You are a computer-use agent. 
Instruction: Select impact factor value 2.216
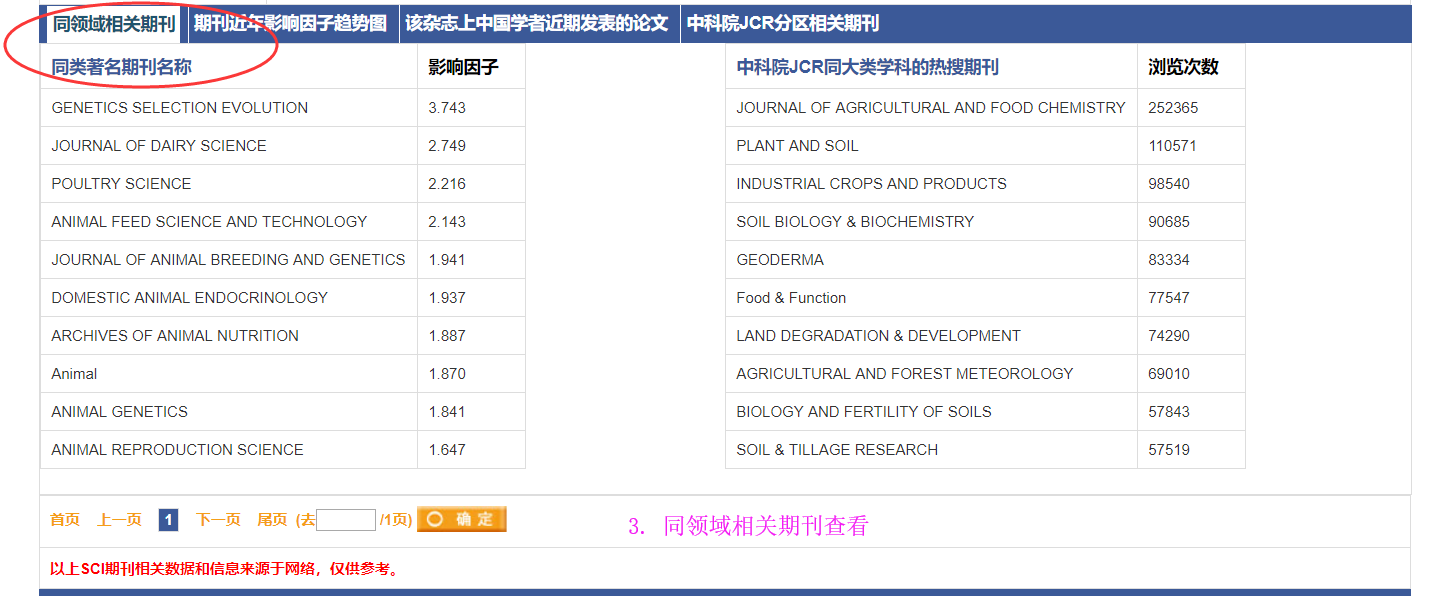coord(447,184)
